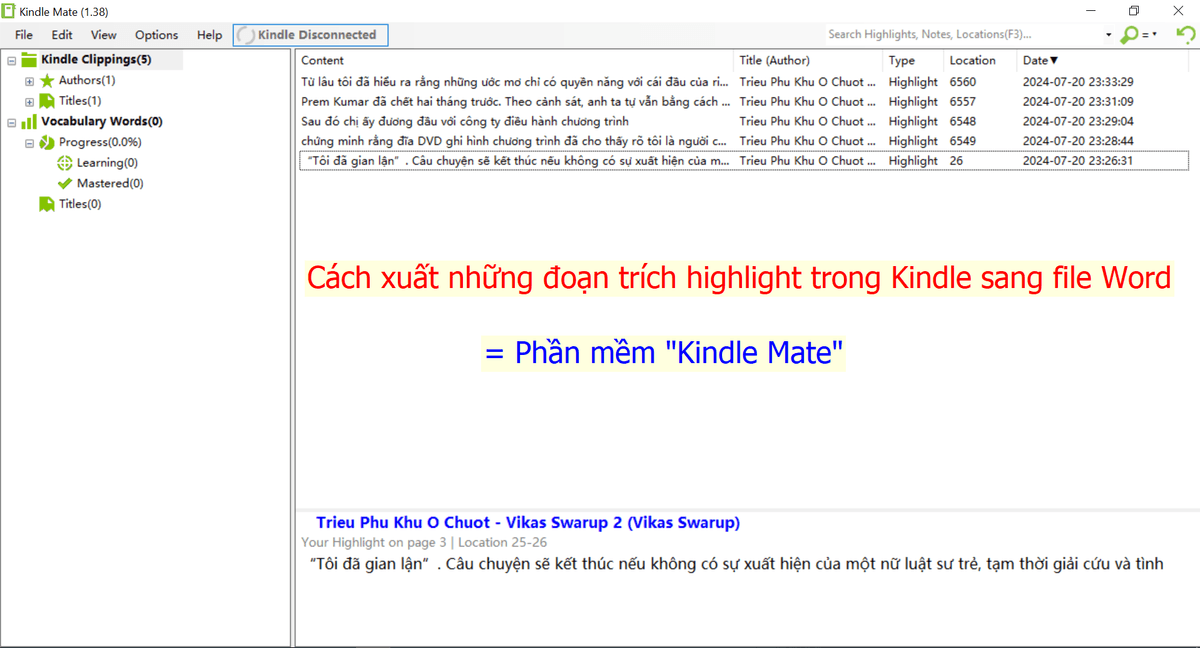Click the Vocabulary Words bar-chart icon
1200x648 pixels.
point(27,121)
